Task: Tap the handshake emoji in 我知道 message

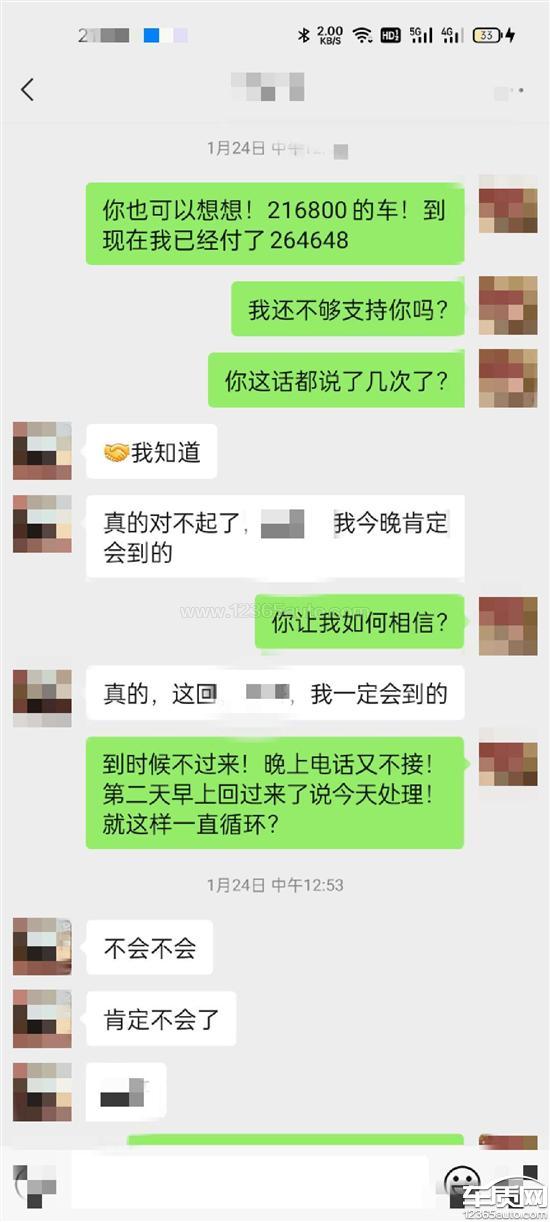Action: 117,453
